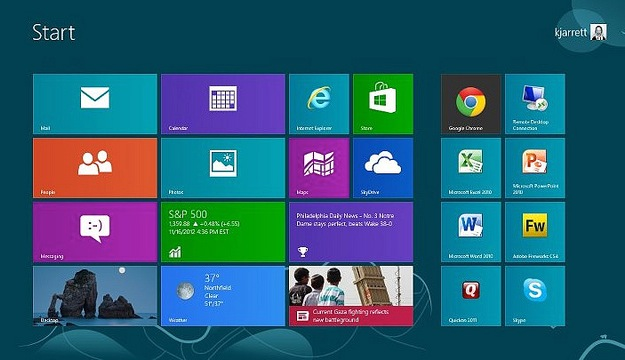Open the Windows Store tile

[x=383, y=104]
